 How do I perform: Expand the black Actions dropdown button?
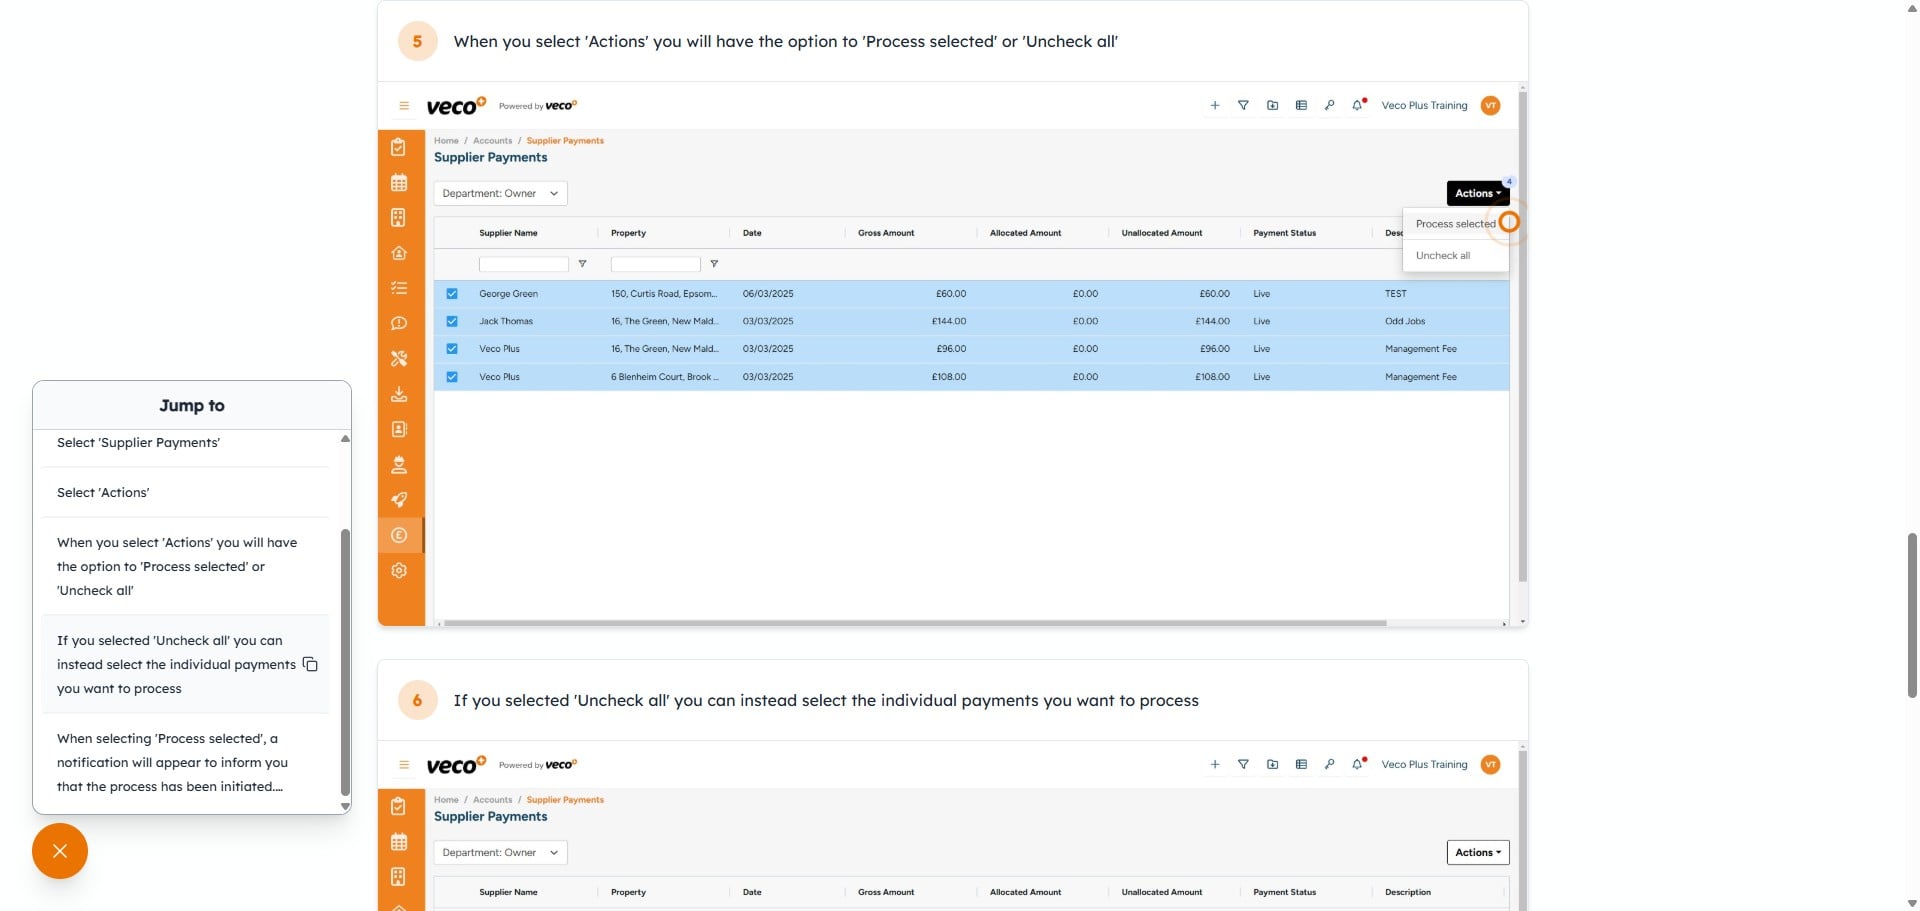[x=1477, y=193]
